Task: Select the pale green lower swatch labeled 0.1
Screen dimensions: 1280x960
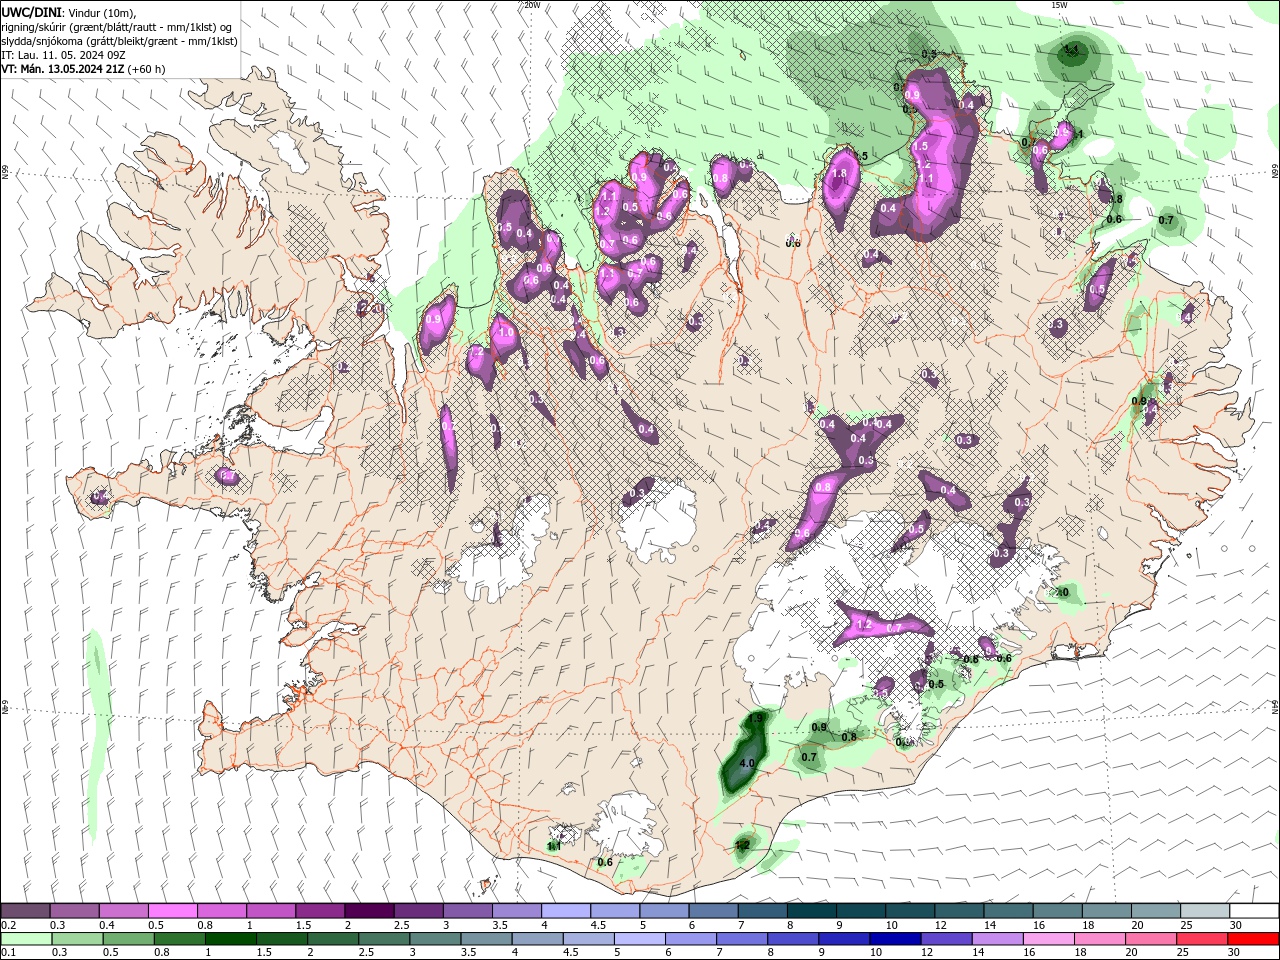Action: (x=25, y=939)
